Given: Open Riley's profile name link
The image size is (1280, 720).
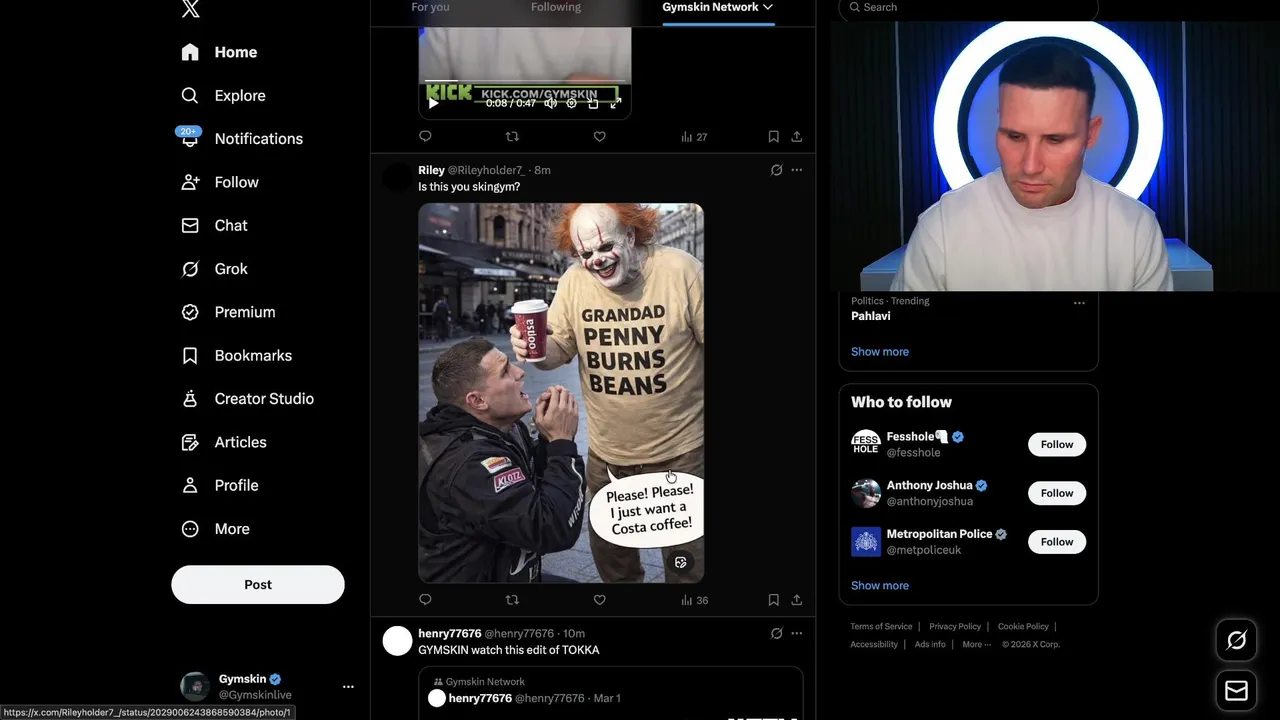Looking at the screenshot, I should click(431, 170).
